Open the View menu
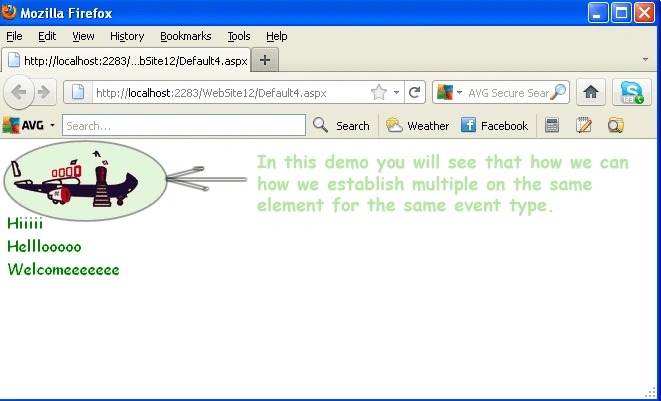The image size is (661, 401). 83,36
